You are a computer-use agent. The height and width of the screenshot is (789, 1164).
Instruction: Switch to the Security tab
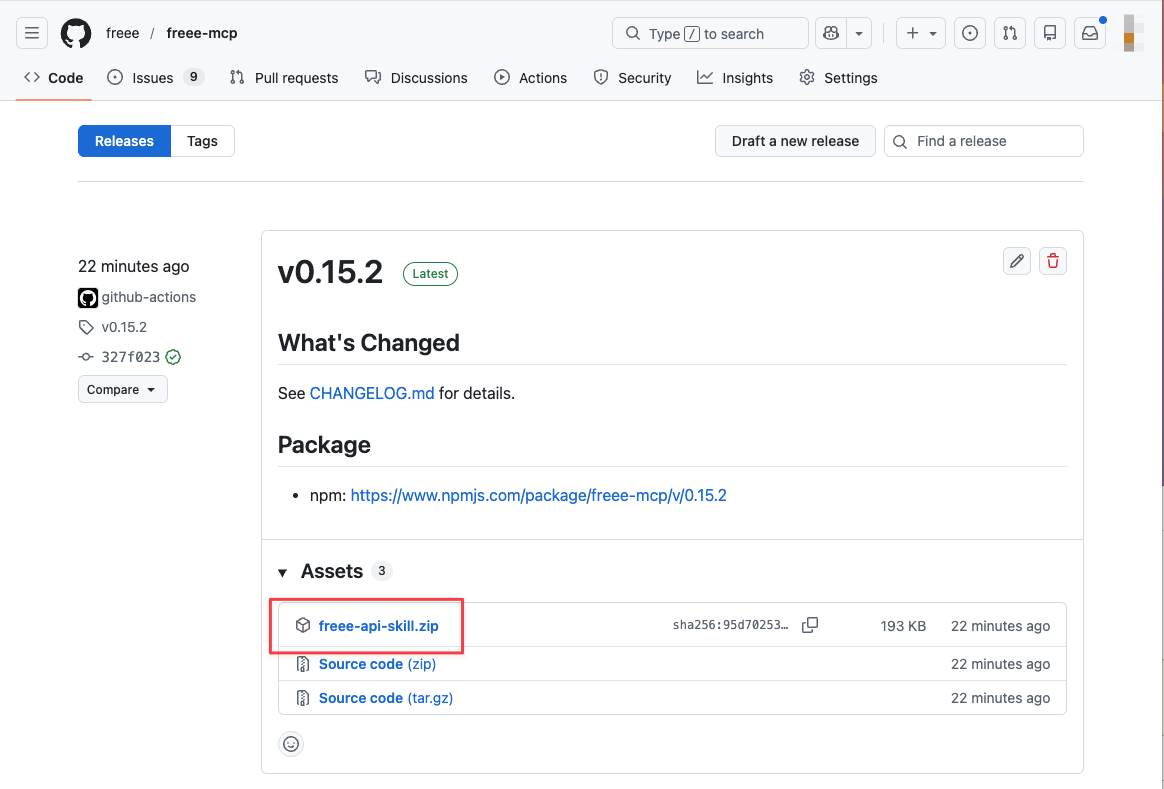click(x=632, y=78)
